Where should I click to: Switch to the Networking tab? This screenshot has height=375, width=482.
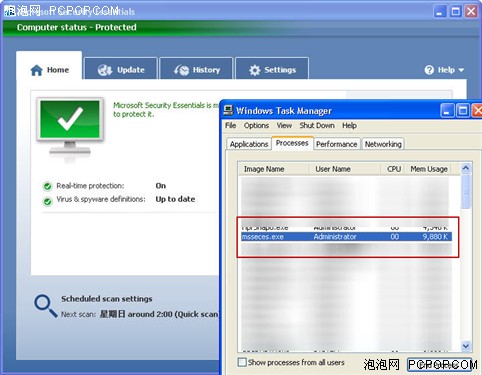click(x=383, y=144)
